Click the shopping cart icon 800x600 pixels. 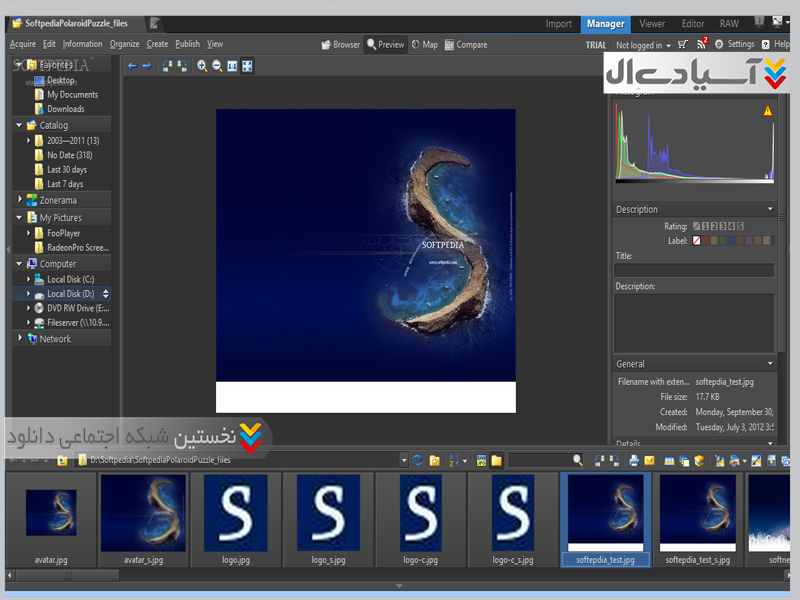coord(682,44)
